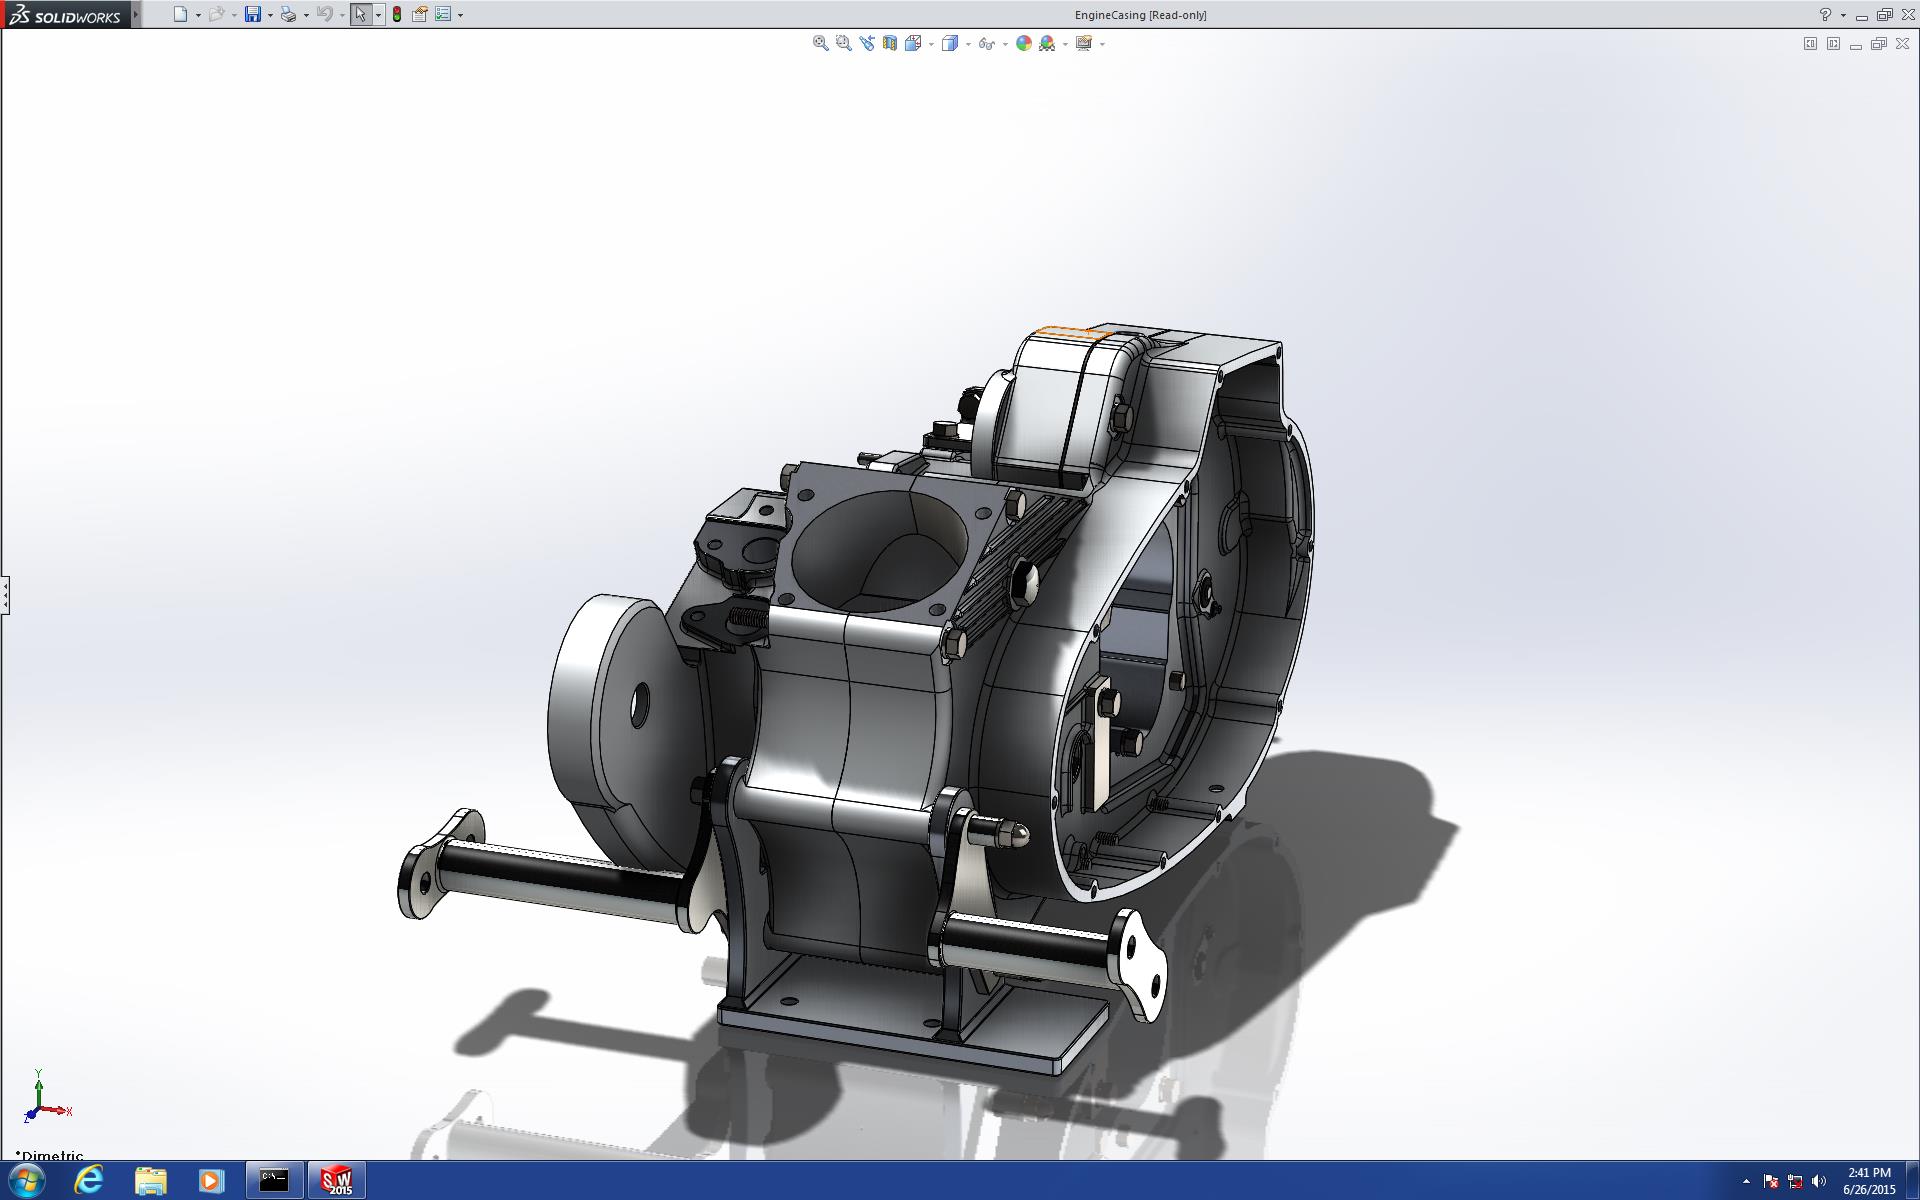Click Zoom to Fit magnifier icon
This screenshot has height=1200, width=1920.
(820, 43)
